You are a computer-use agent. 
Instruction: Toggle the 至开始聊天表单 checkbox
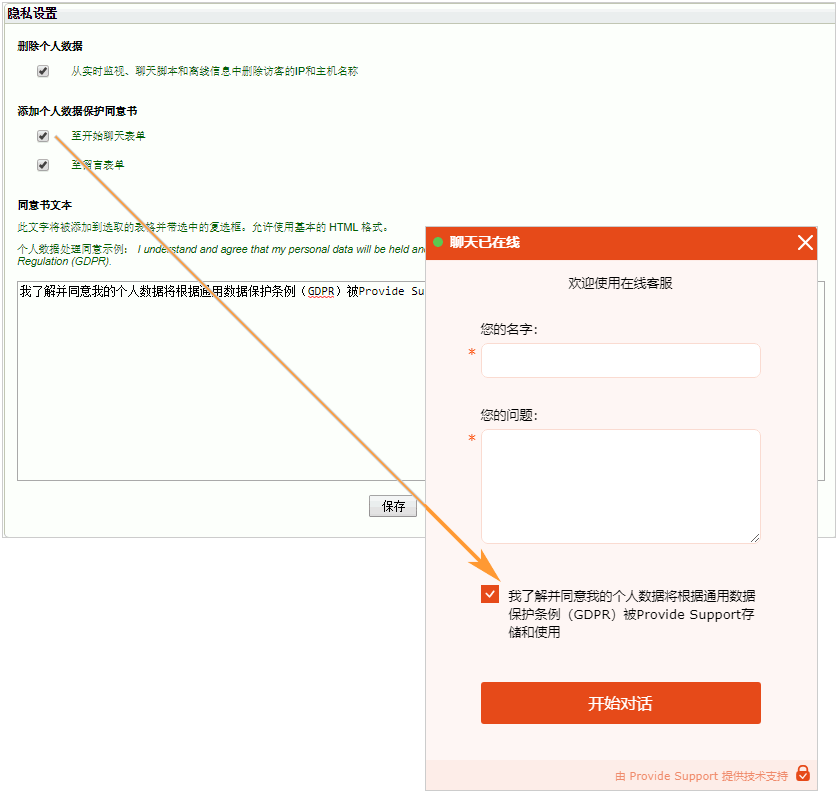click(x=43, y=136)
